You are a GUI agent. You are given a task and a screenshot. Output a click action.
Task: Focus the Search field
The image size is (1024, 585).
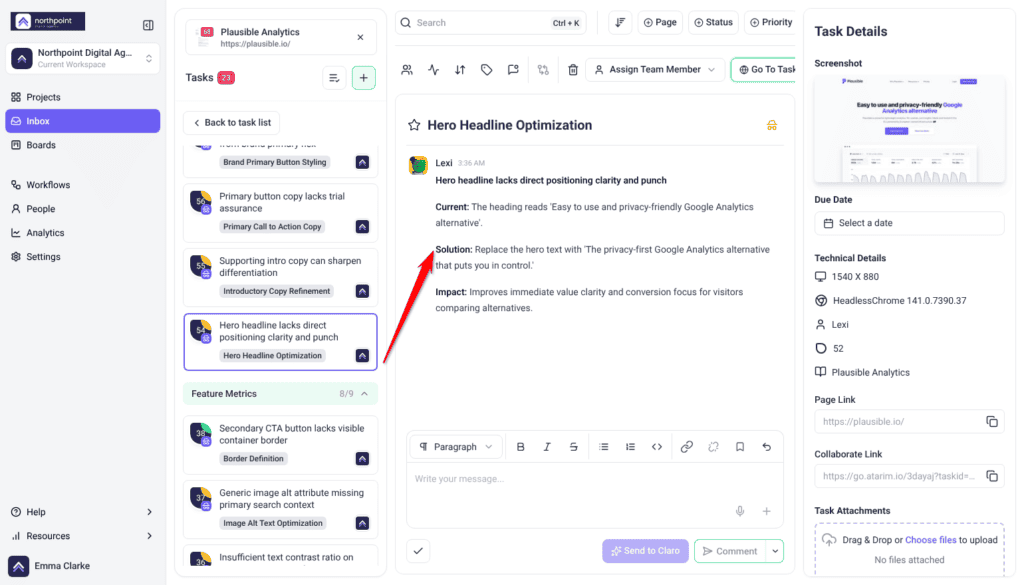[490, 23]
